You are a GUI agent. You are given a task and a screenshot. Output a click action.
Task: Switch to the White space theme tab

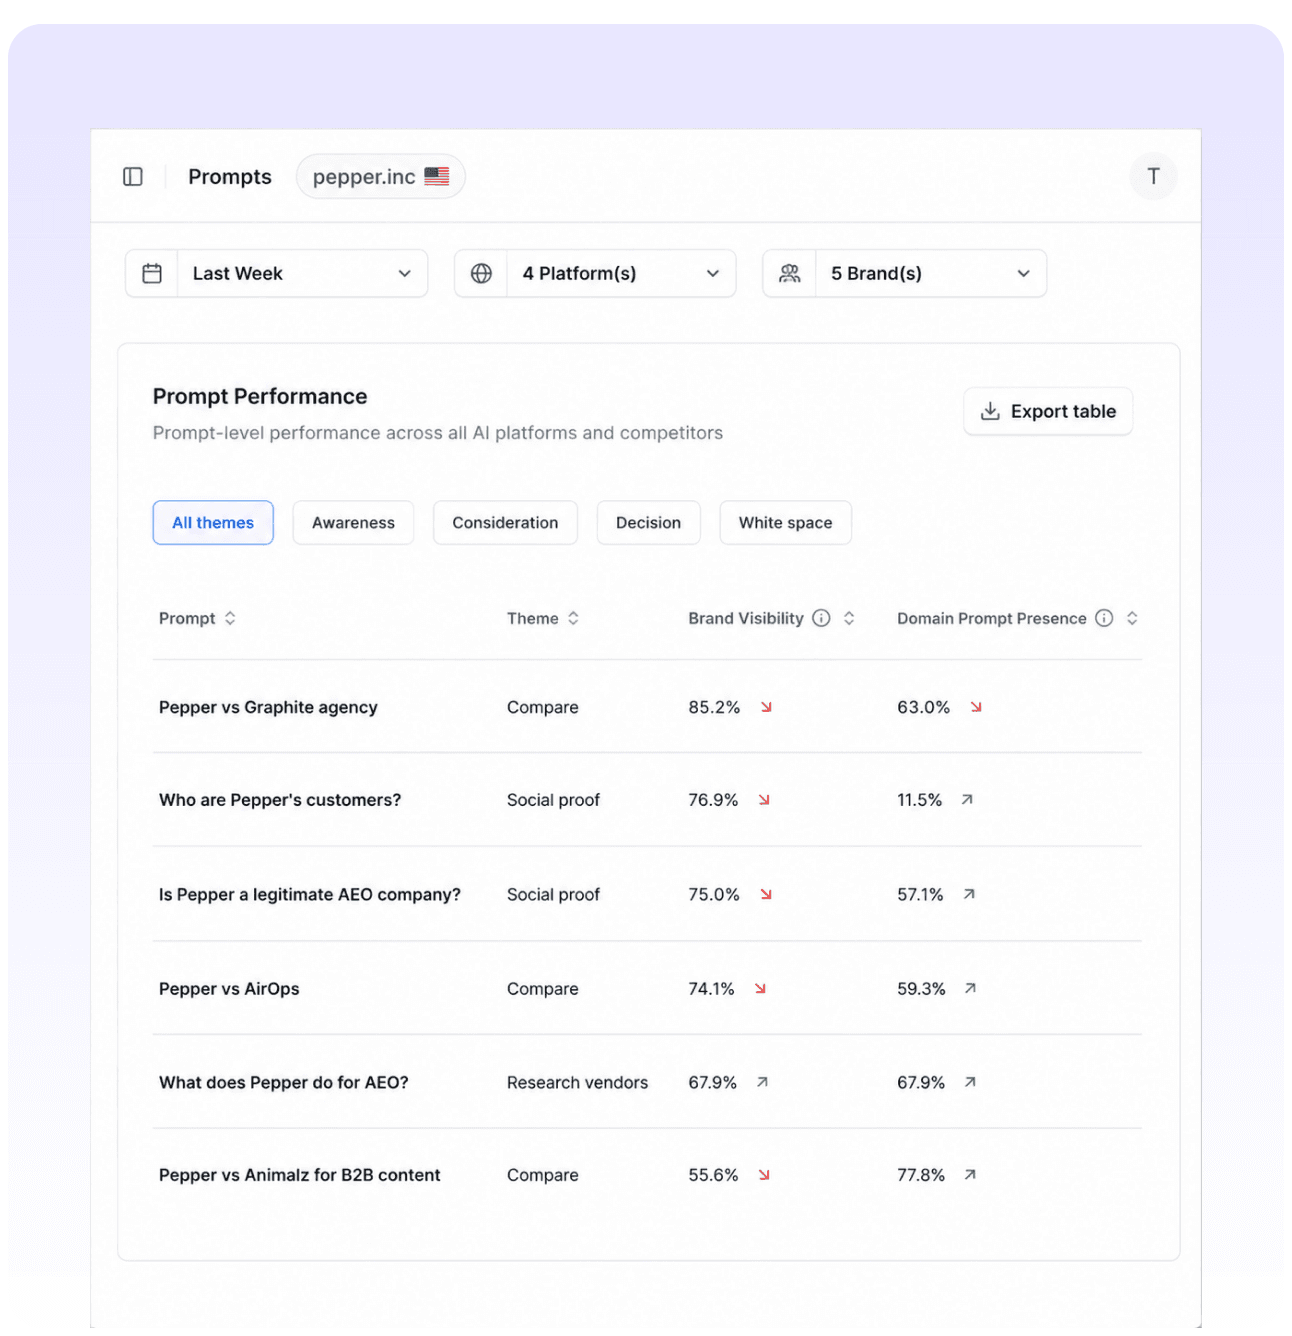pyautogui.click(x=785, y=523)
